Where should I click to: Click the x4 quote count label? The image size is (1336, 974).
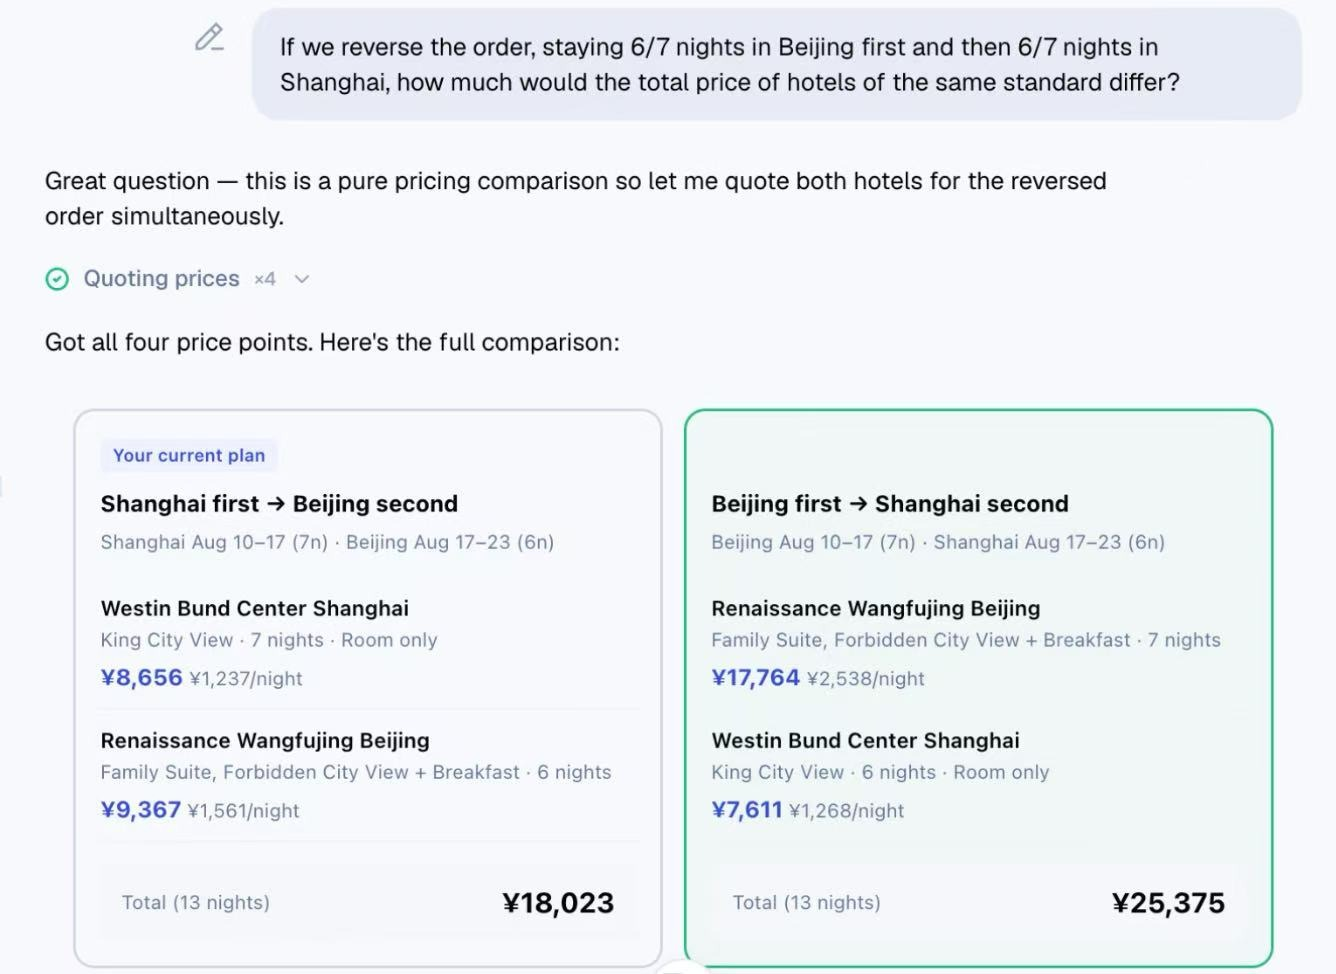(x=265, y=279)
